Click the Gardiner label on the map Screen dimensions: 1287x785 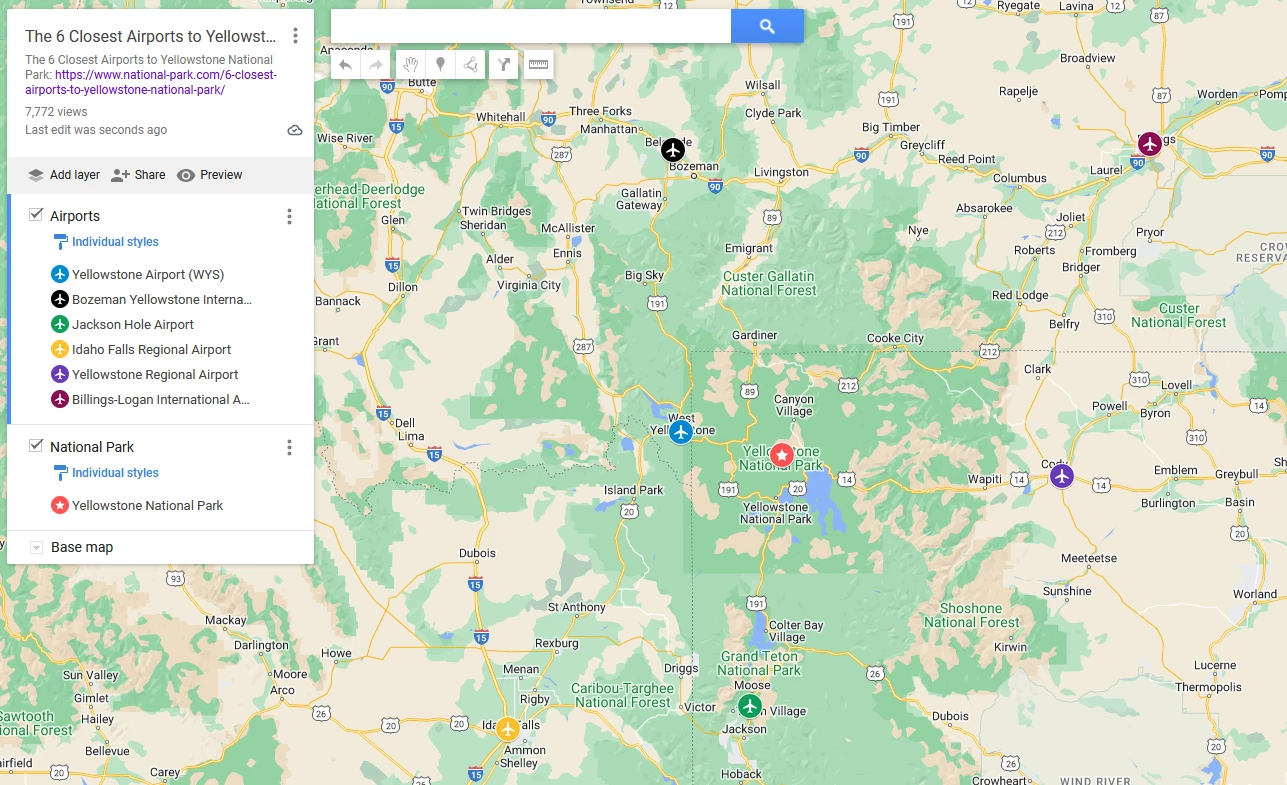pyautogui.click(x=754, y=335)
